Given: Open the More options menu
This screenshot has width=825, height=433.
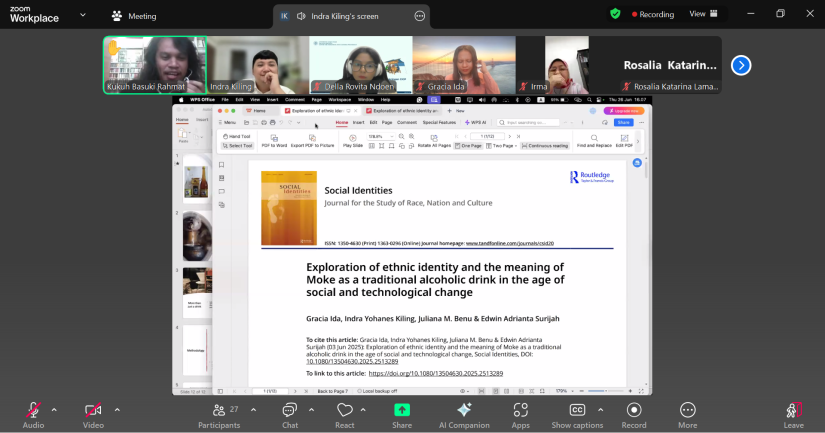Looking at the screenshot, I should [x=687, y=411].
